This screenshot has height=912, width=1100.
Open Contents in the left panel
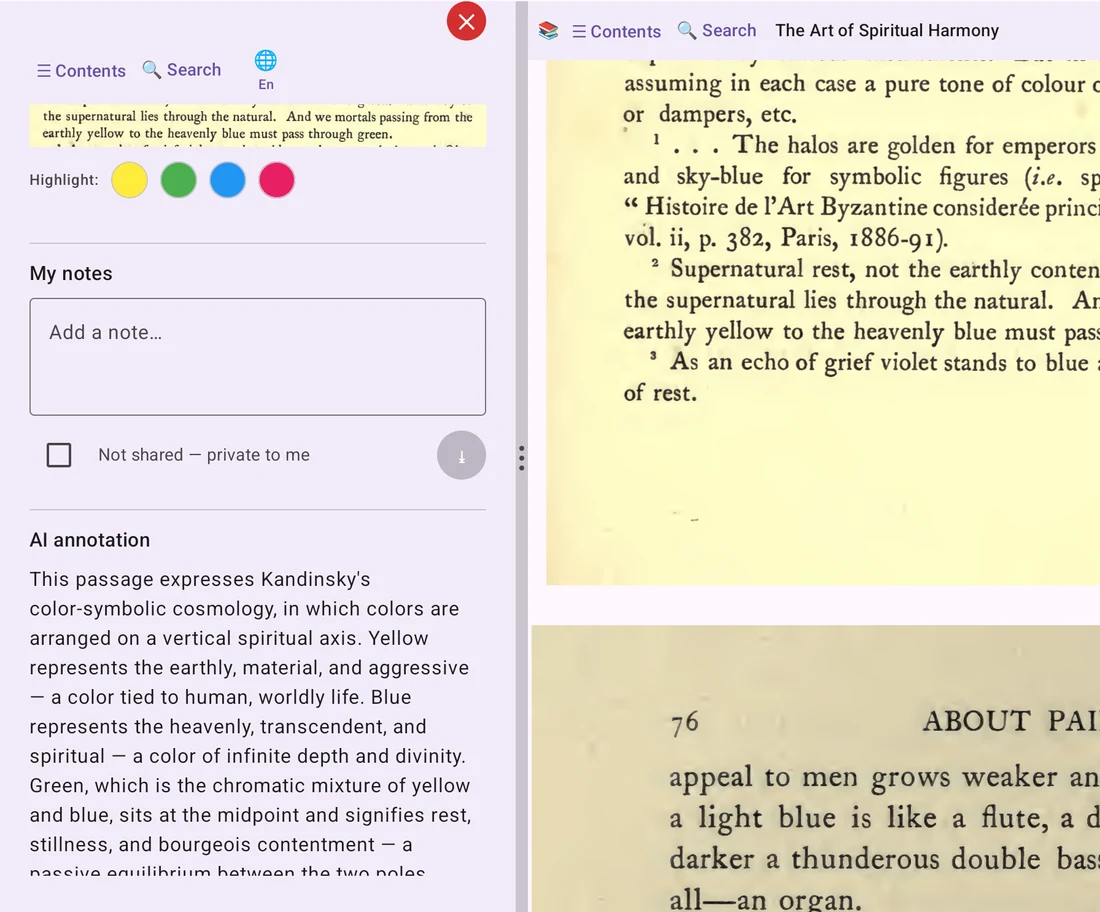(x=81, y=71)
